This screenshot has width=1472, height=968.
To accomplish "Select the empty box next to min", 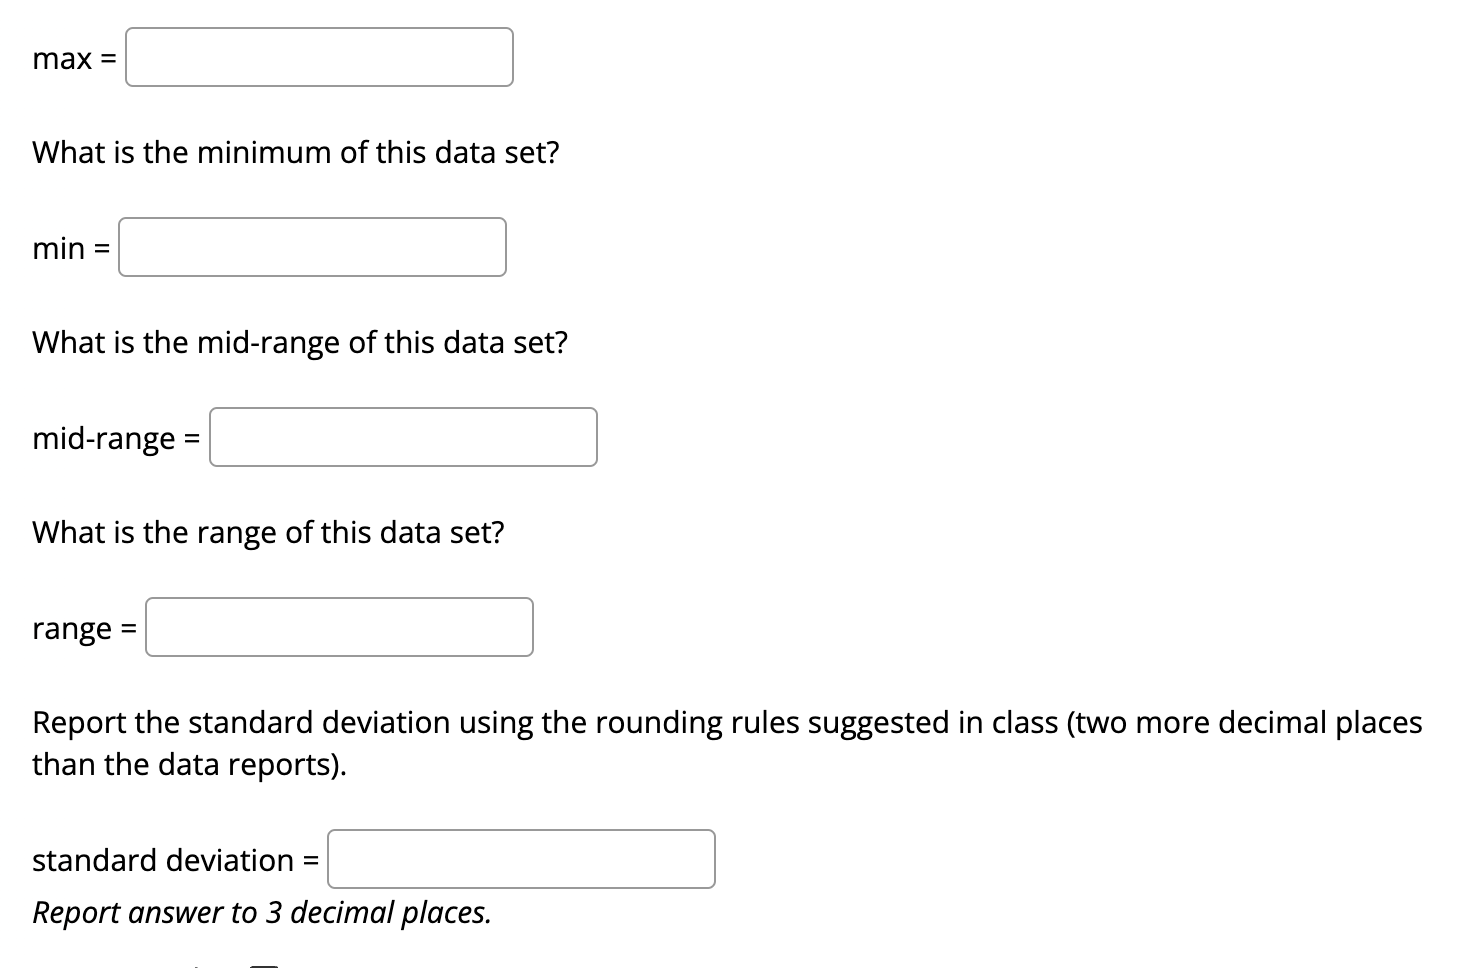I will tap(311, 246).
